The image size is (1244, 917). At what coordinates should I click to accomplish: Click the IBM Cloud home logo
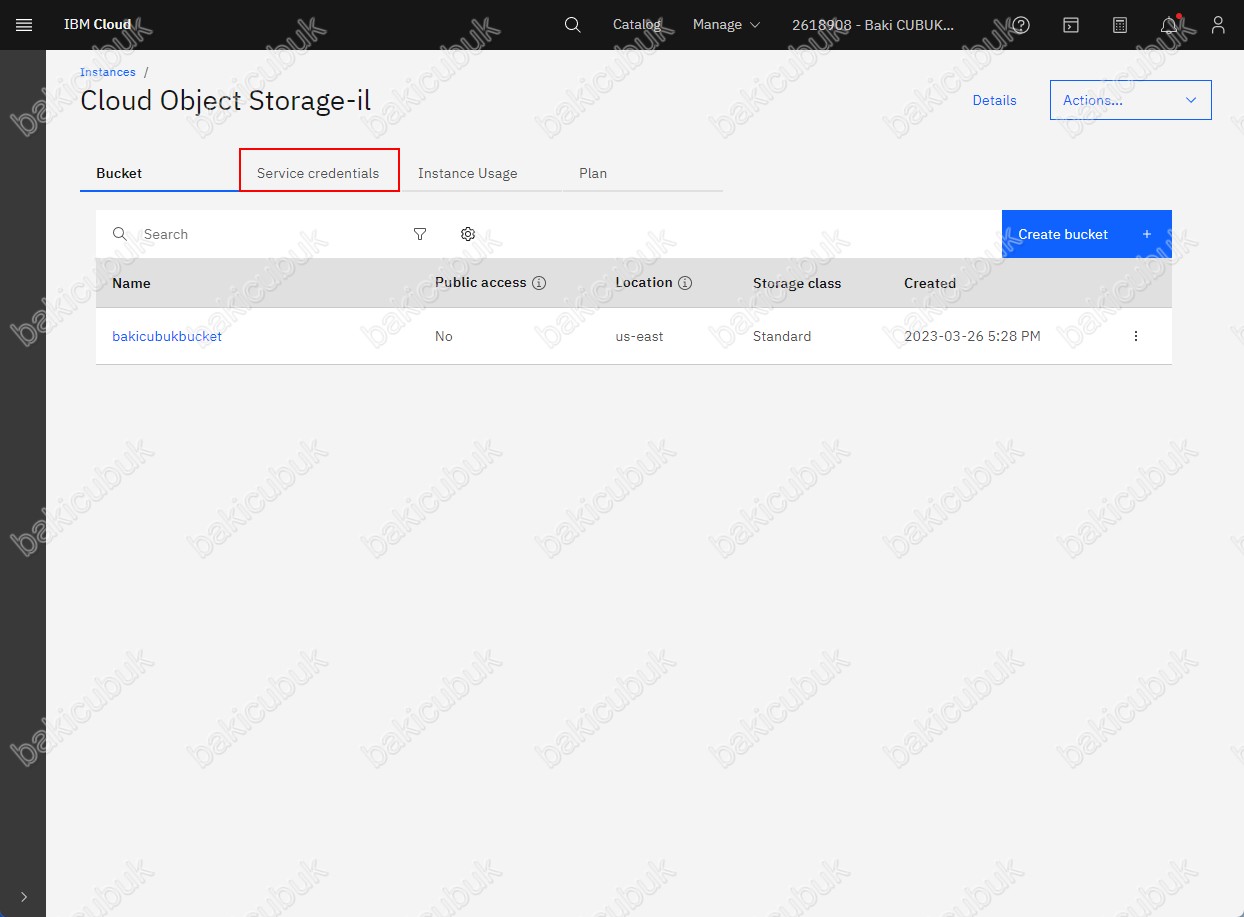pyautogui.click(x=97, y=25)
